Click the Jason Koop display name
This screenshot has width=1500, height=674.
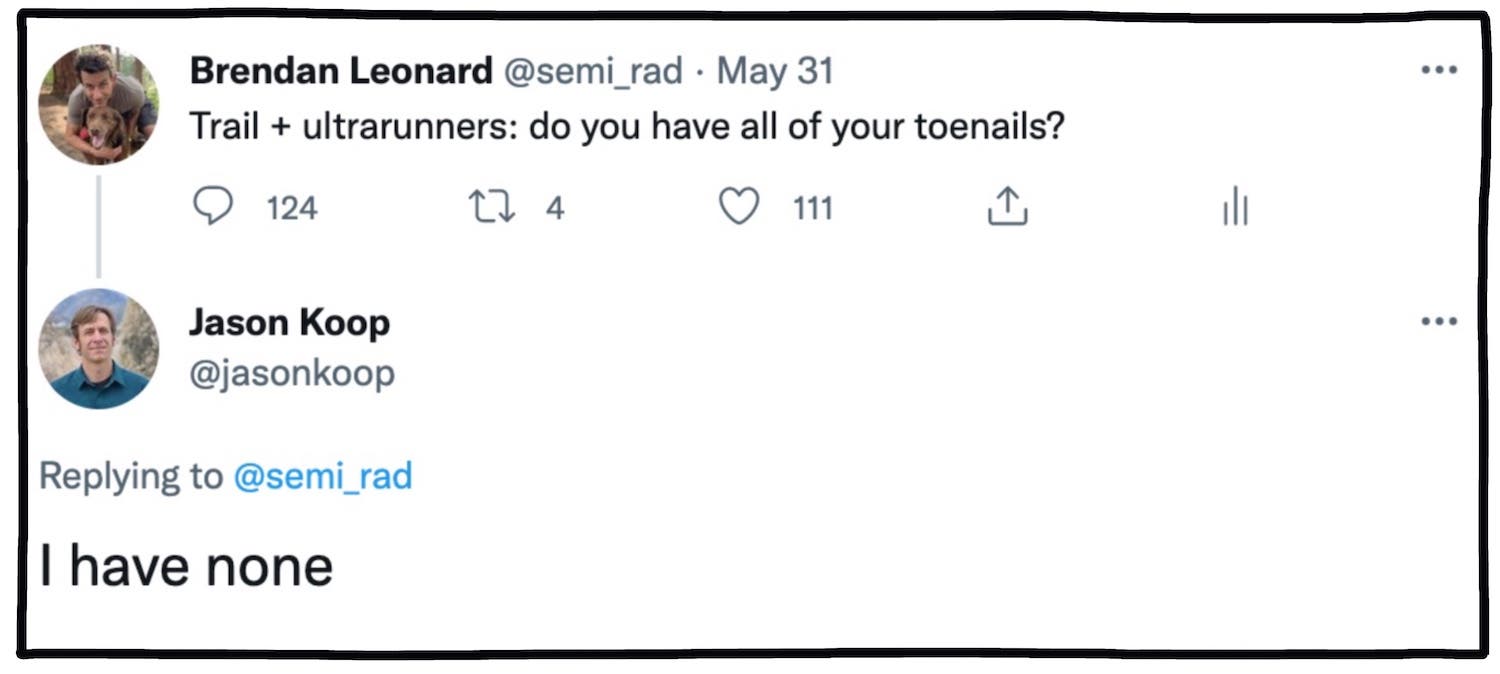pos(289,323)
